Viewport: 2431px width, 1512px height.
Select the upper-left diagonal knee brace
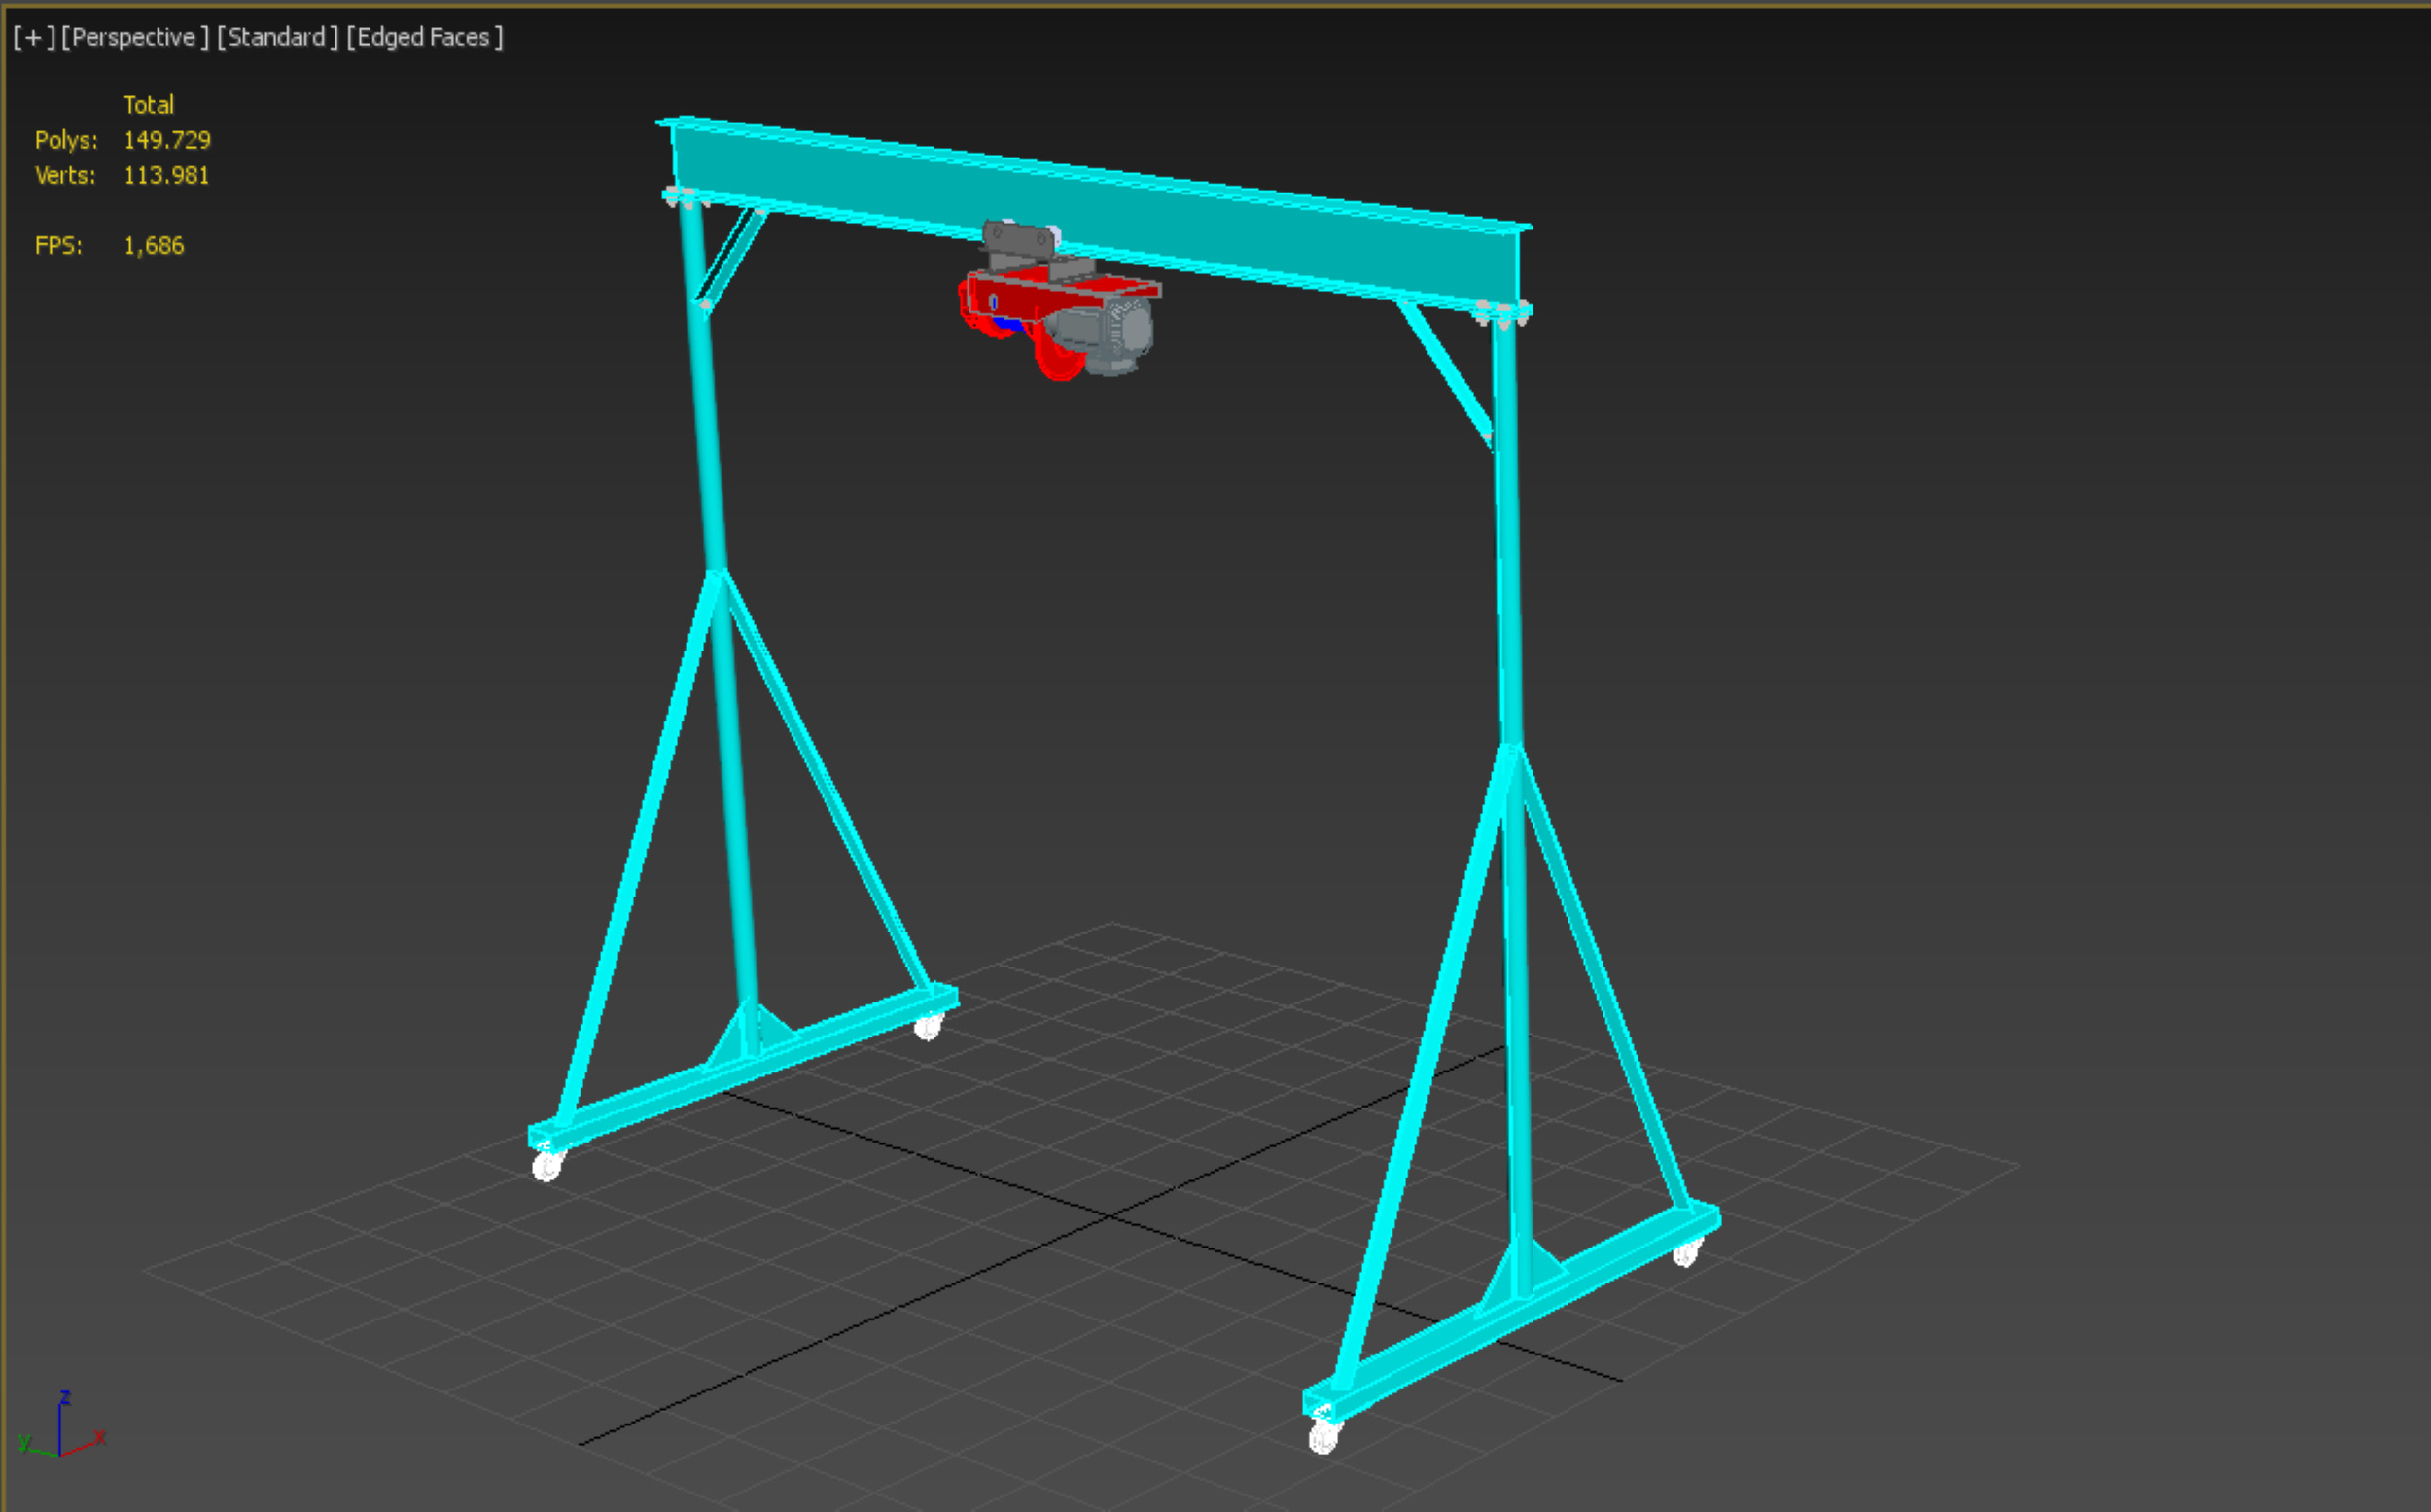click(734, 255)
